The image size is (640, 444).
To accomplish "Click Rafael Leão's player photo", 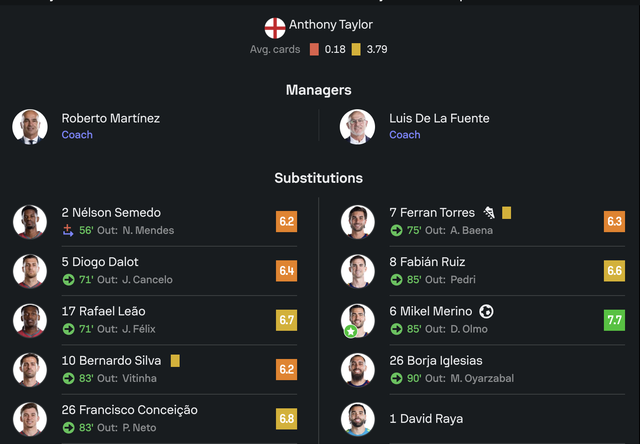I will [x=30, y=320].
